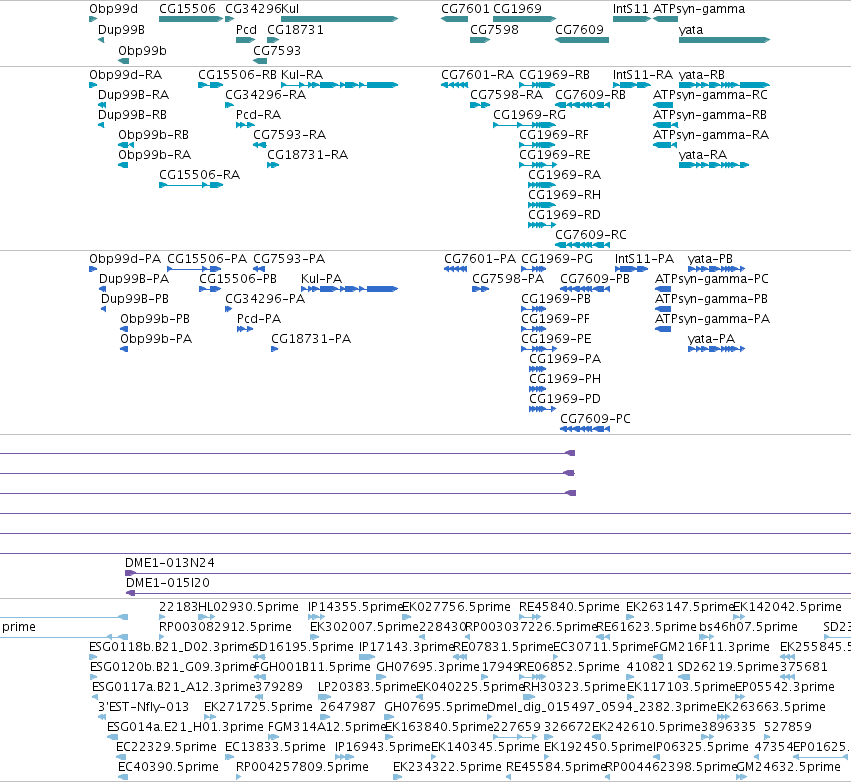Select the Obp99b gene label
This screenshot has height=782, width=851.
pos(142,50)
